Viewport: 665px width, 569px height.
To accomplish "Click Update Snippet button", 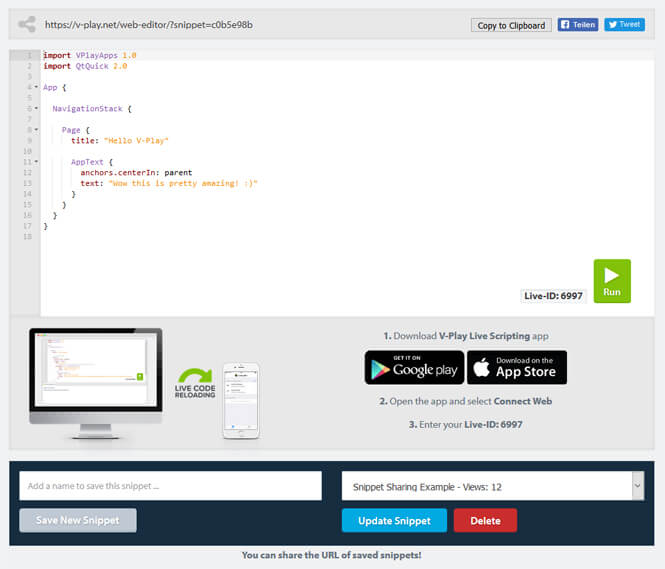I will coord(394,521).
